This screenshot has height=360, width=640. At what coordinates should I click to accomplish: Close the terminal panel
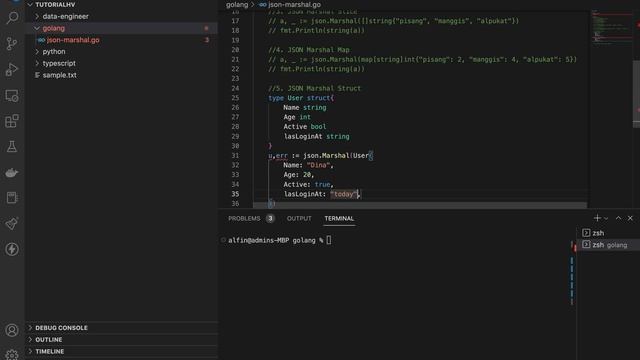(x=630, y=218)
